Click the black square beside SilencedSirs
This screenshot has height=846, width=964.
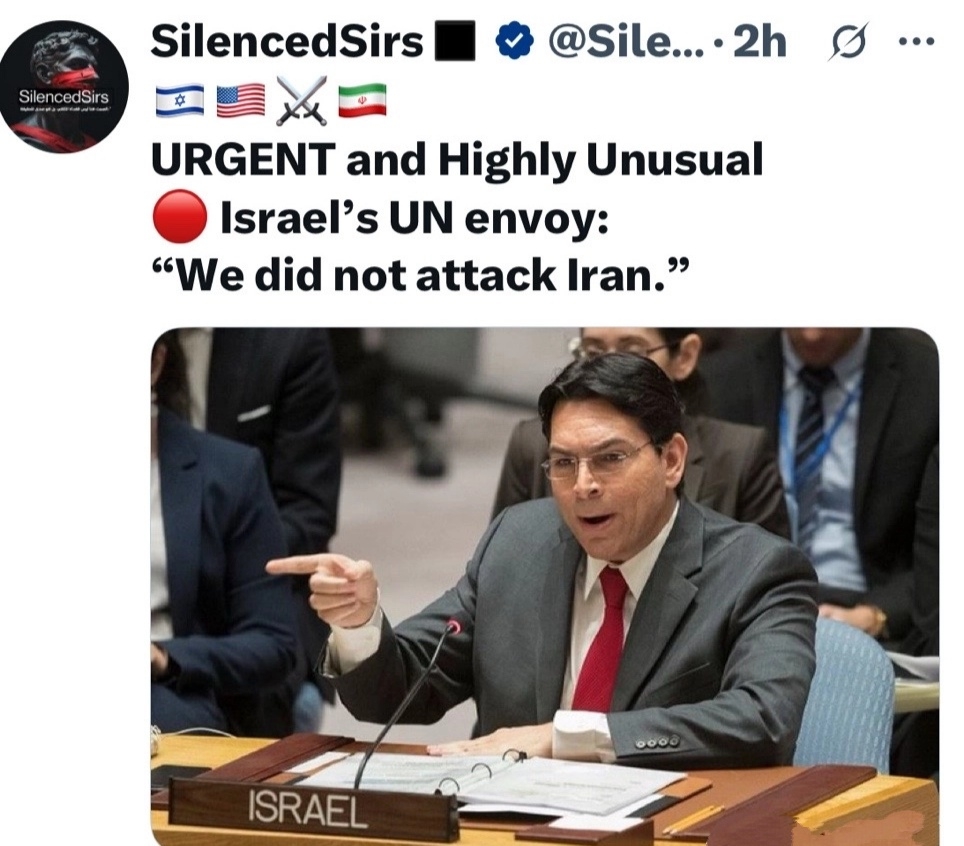point(455,41)
